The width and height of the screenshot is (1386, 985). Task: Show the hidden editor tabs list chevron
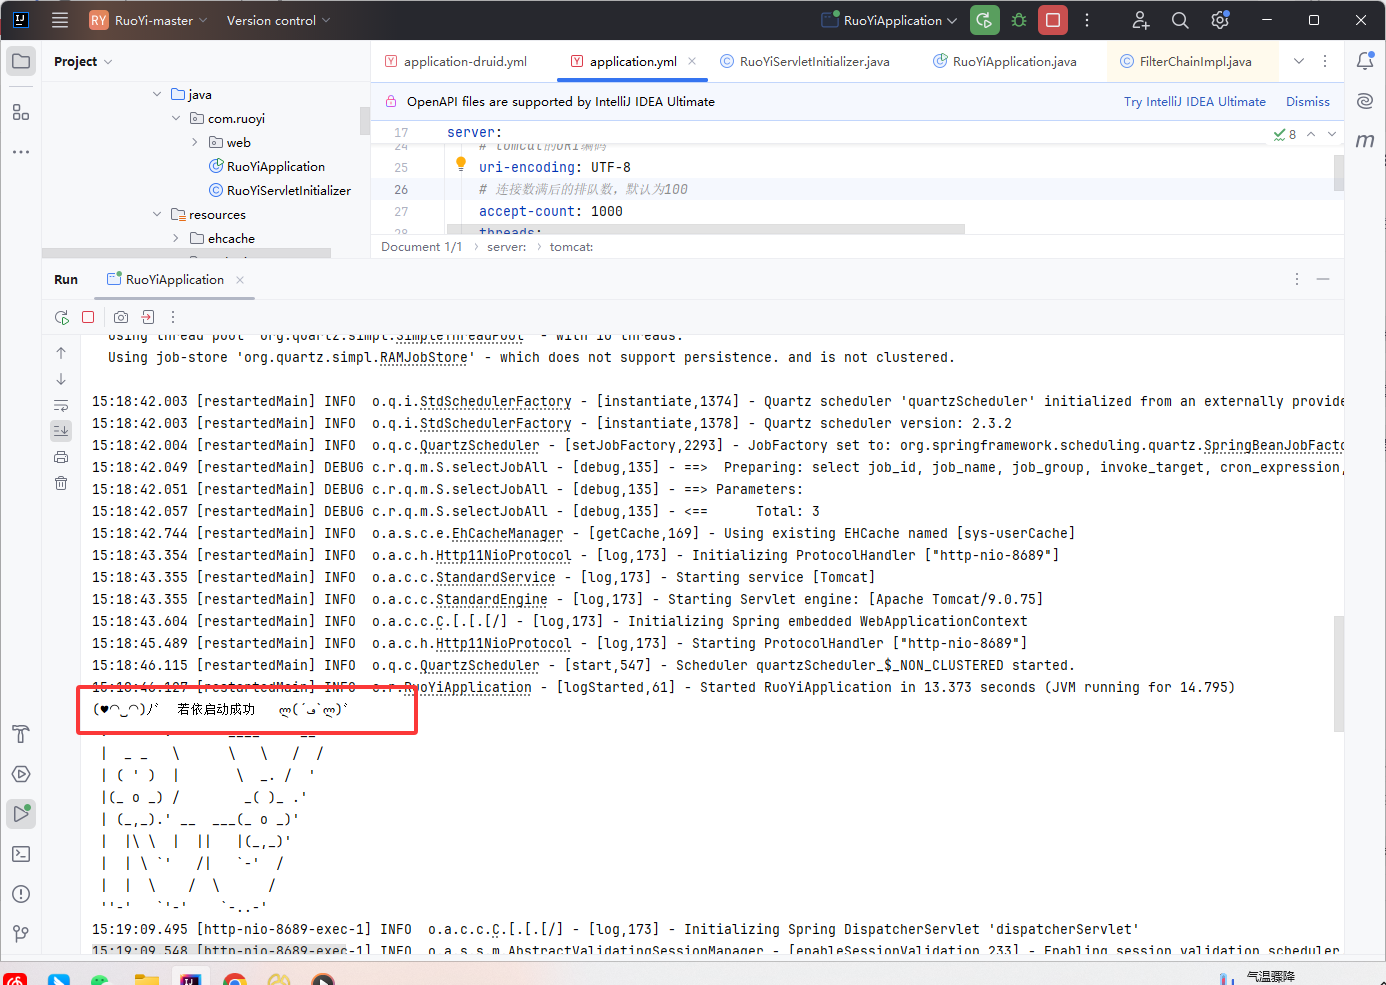click(1299, 61)
